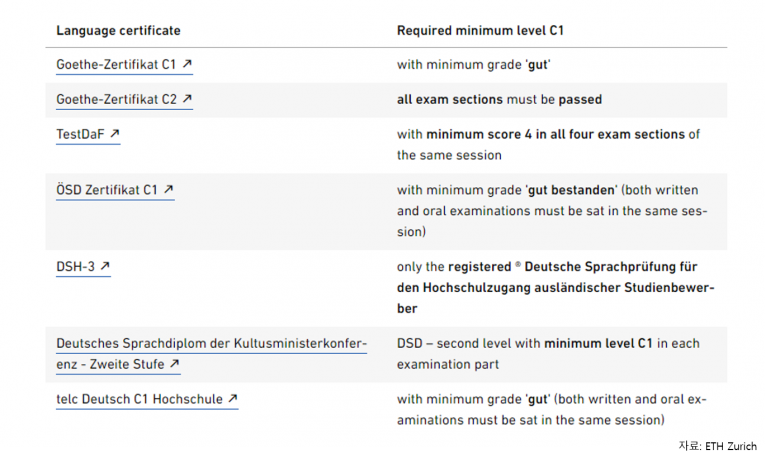Screen dimensions: 780x459
Task: Open the Goethe-Zertifikat C1 link
Action: click(124, 65)
